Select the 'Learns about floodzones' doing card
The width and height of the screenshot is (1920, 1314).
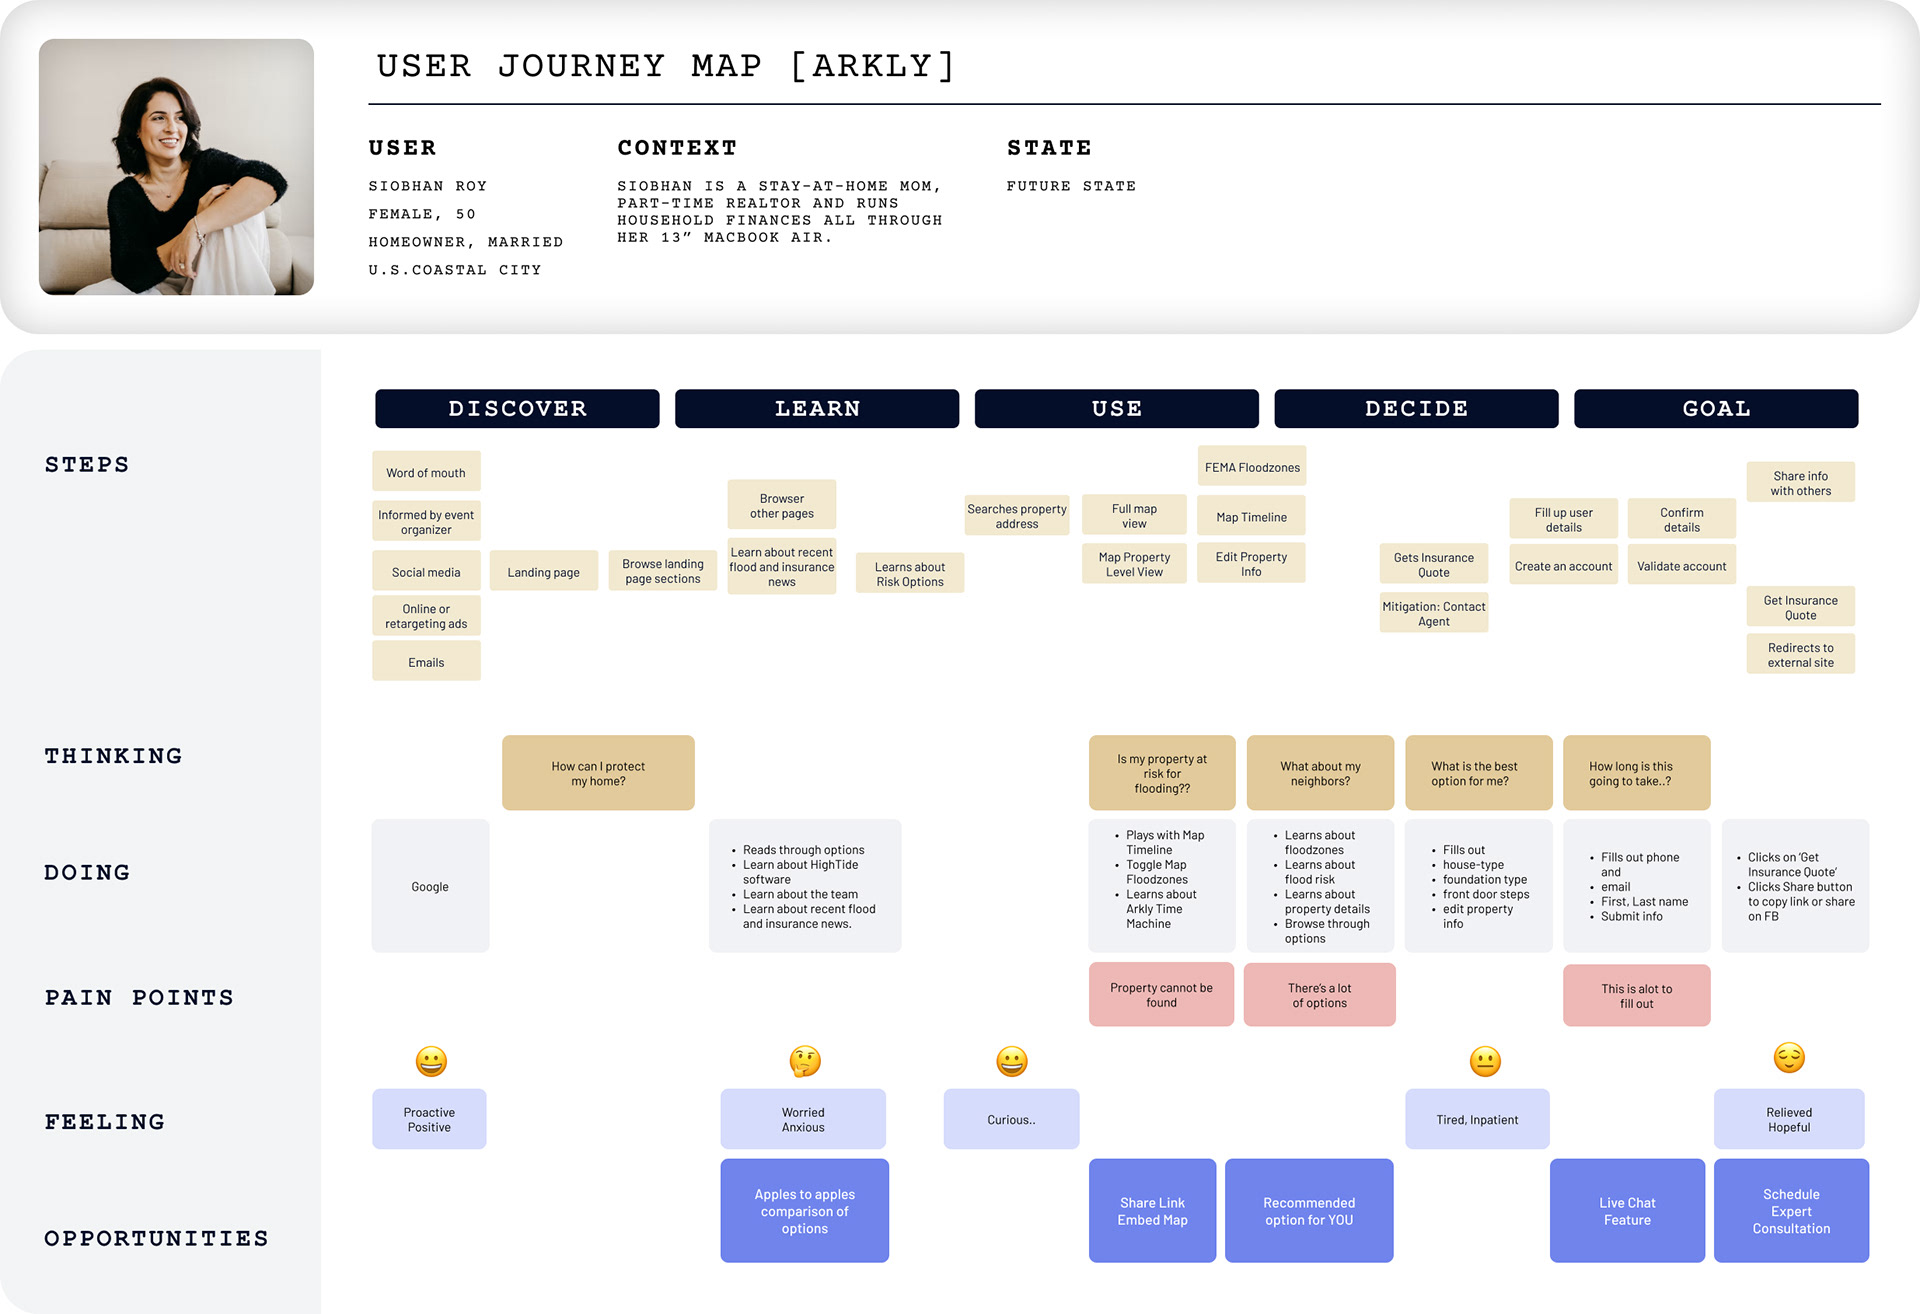pos(1320,886)
